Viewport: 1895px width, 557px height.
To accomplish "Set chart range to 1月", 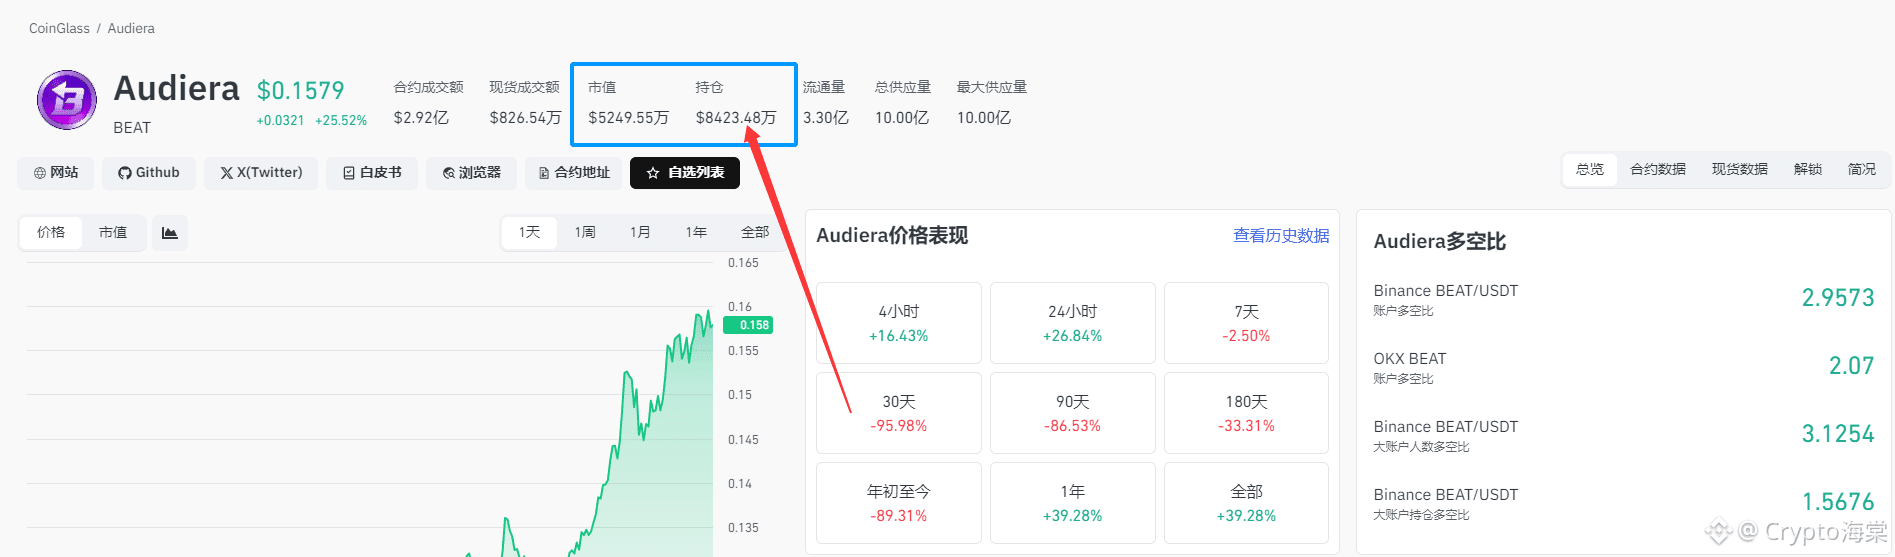I will click(640, 233).
